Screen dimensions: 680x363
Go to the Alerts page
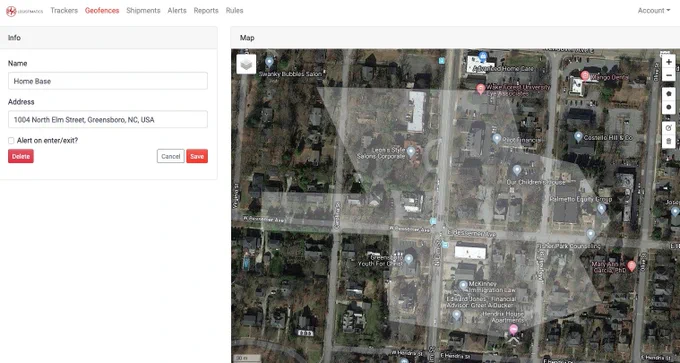click(177, 11)
